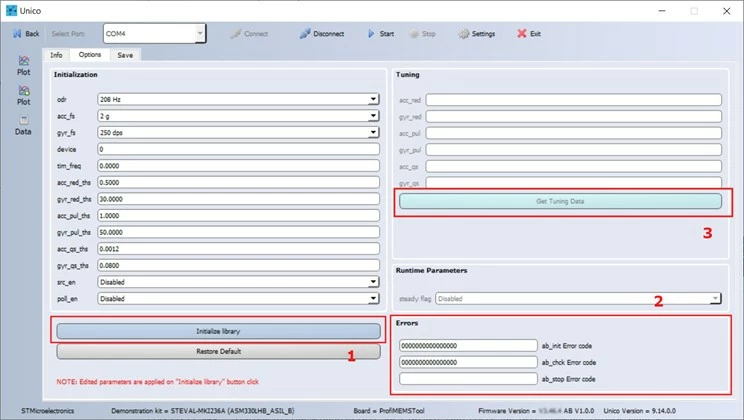The width and height of the screenshot is (744, 420).
Task: Click the ab_chck Error code field
Action: click(x=468, y=362)
